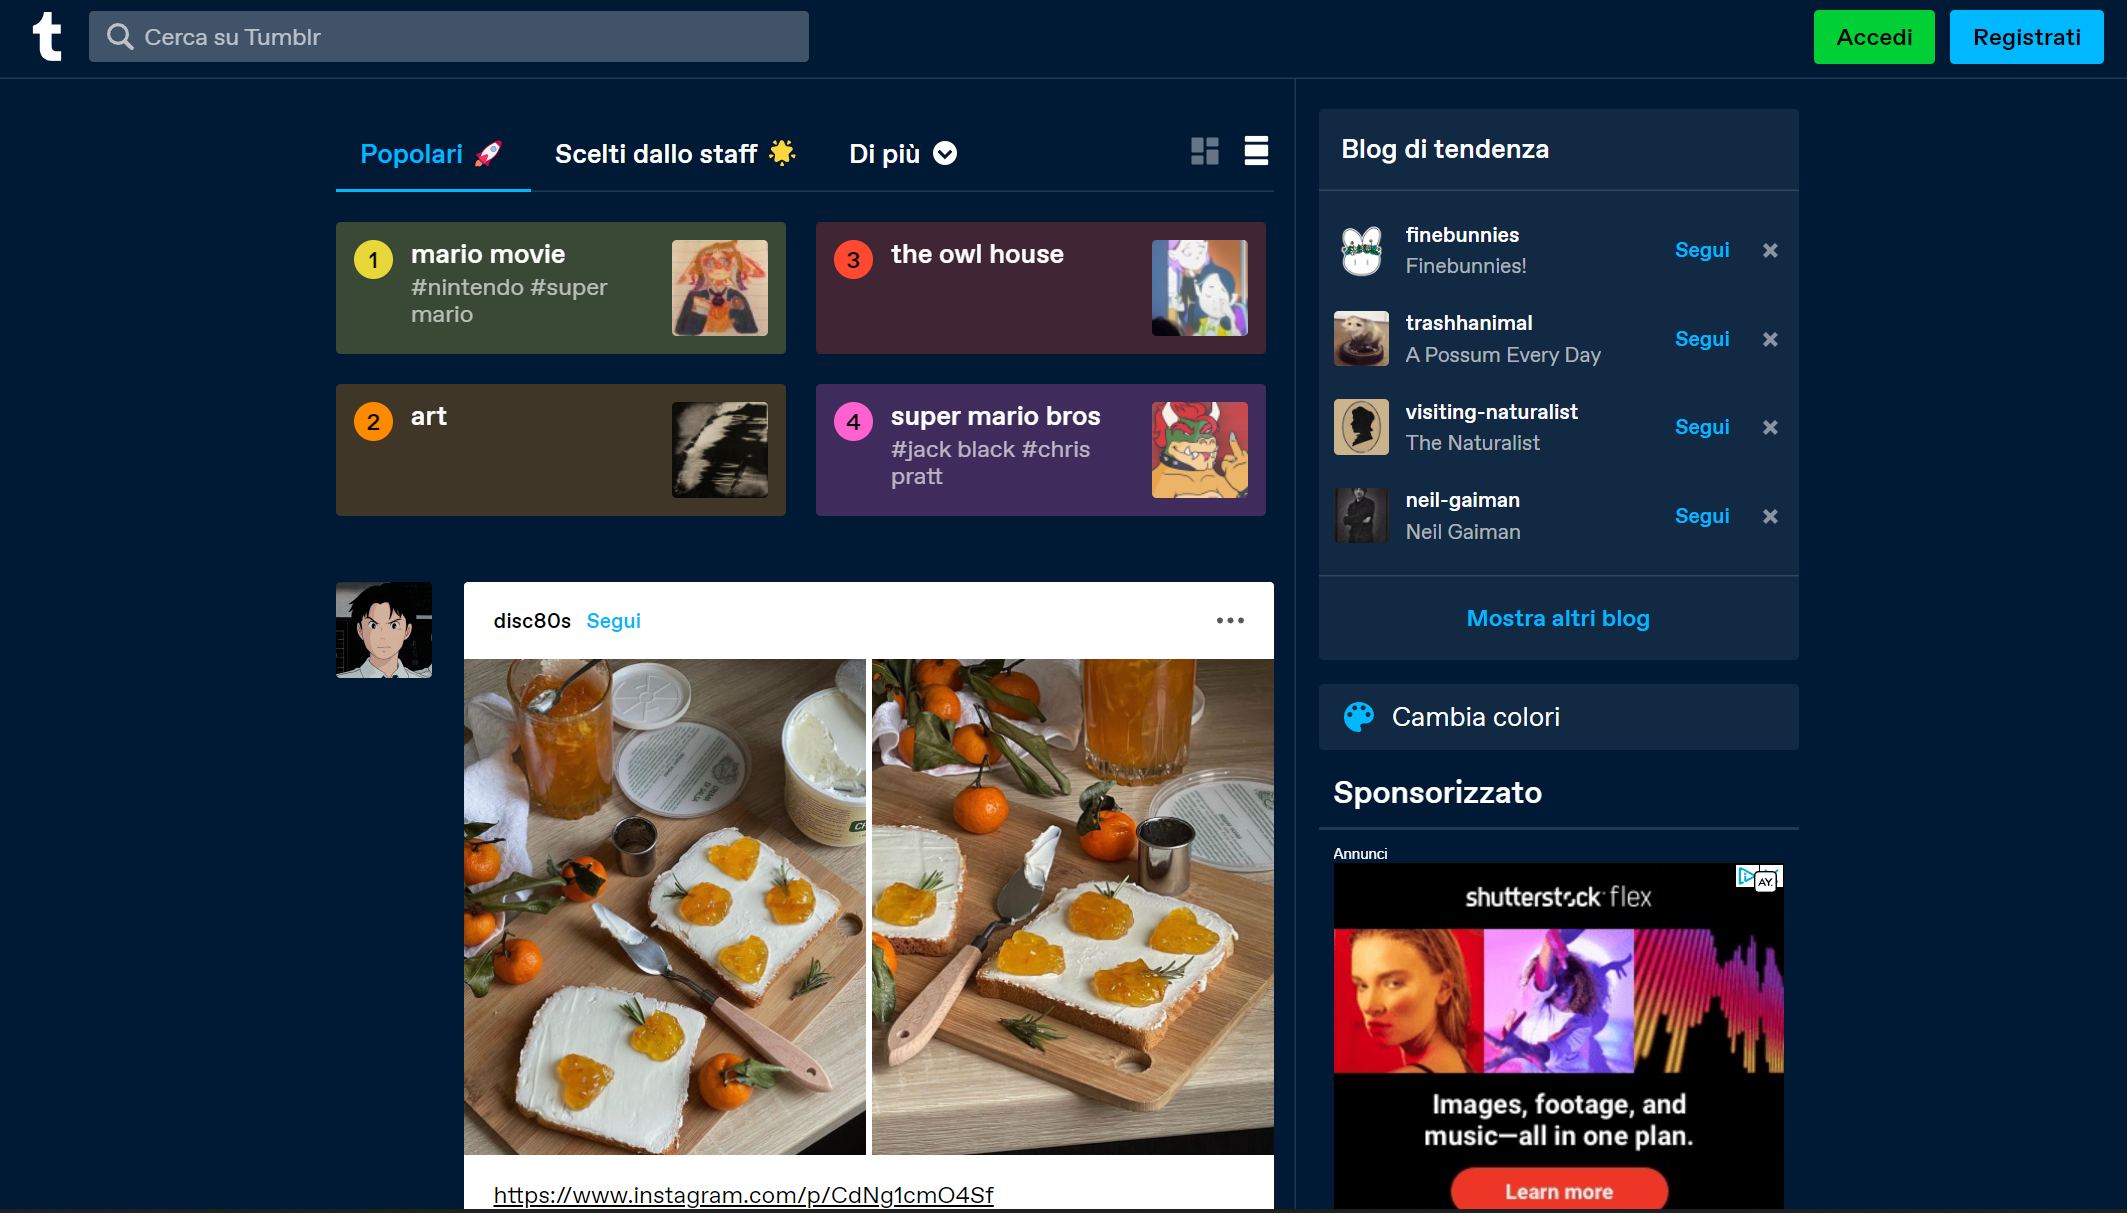Image resolution: width=2127 pixels, height=1213 pixels.
Task: Dismiss the neil-gaiman blog suggestion
Action: 1770,516
